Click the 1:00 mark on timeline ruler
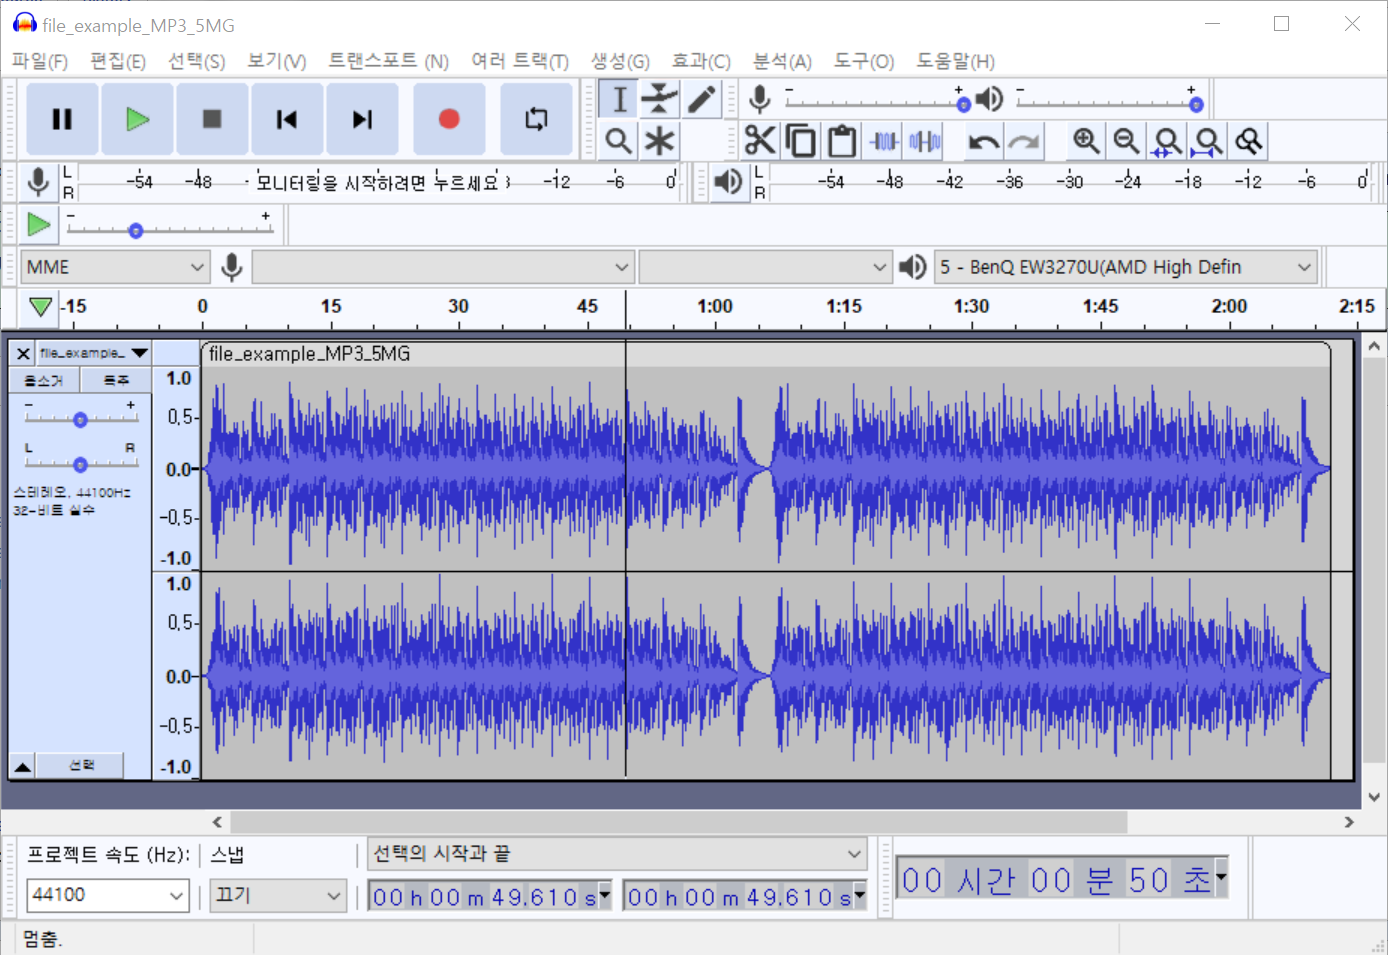 pyautogui.click(x=715, y=306)
